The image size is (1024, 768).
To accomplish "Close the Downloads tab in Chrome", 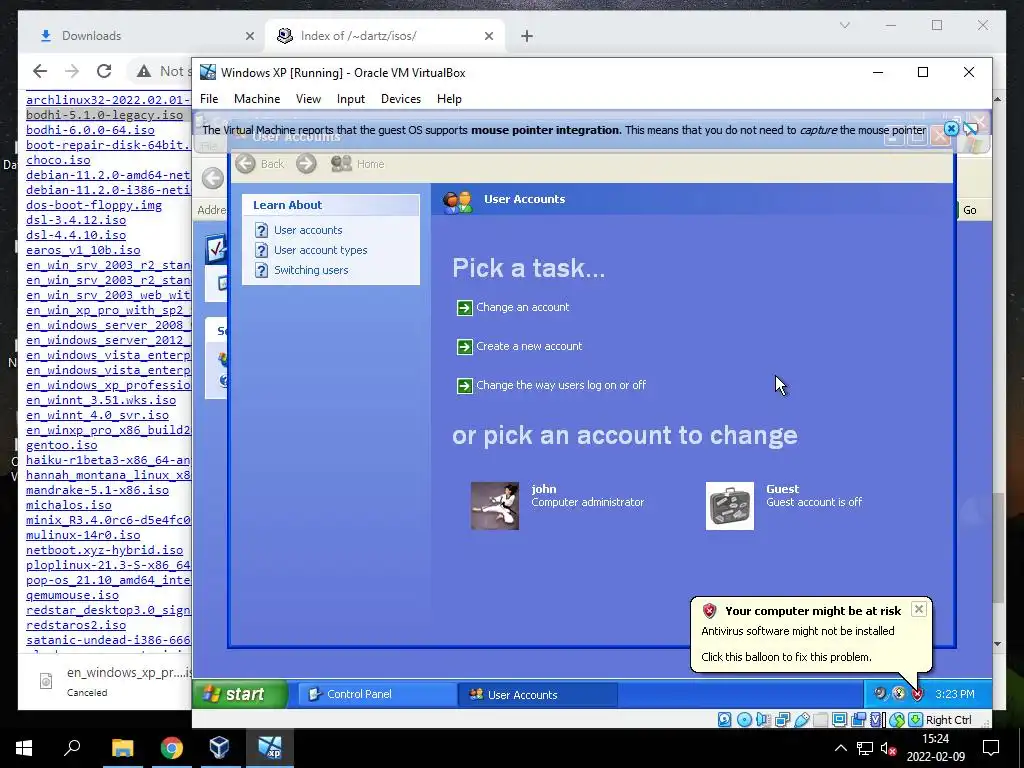I will 249,36.
